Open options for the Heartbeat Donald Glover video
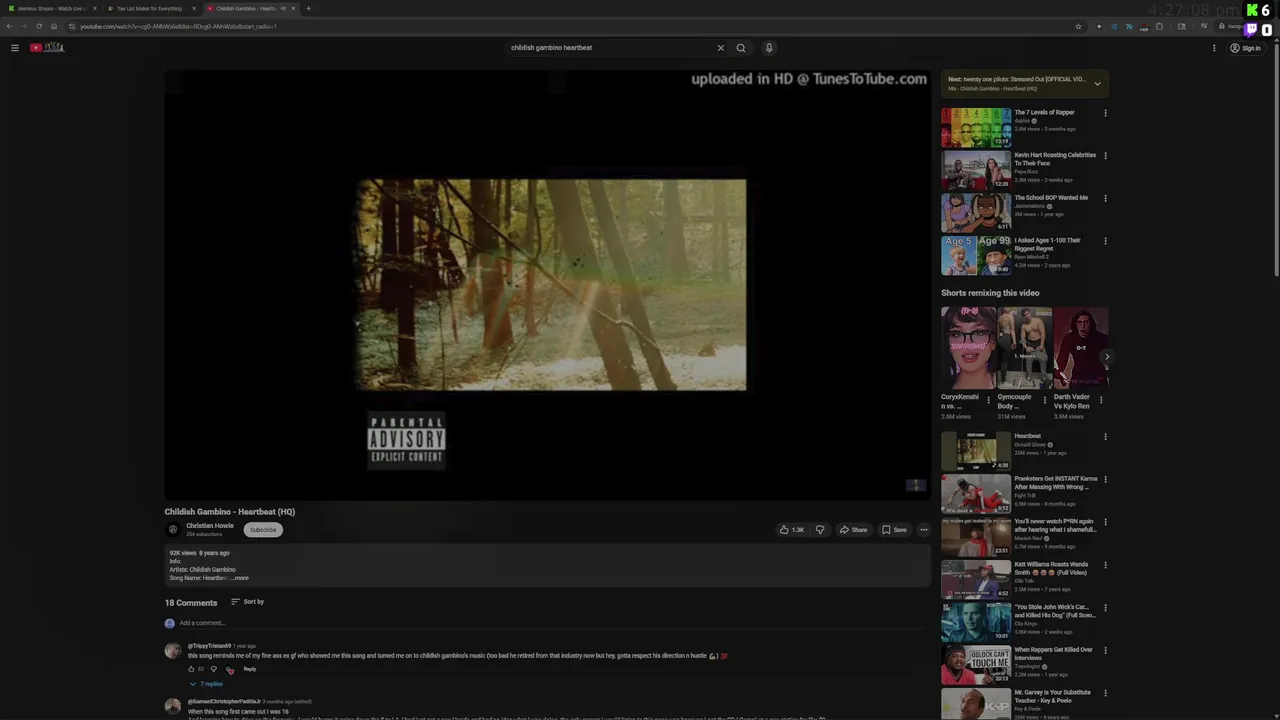The width and height of the screenshot is (1280, 720). point(1105,437)
